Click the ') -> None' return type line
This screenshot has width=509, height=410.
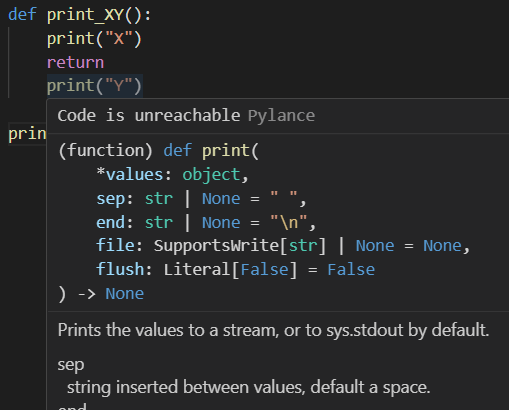[101, 294]
